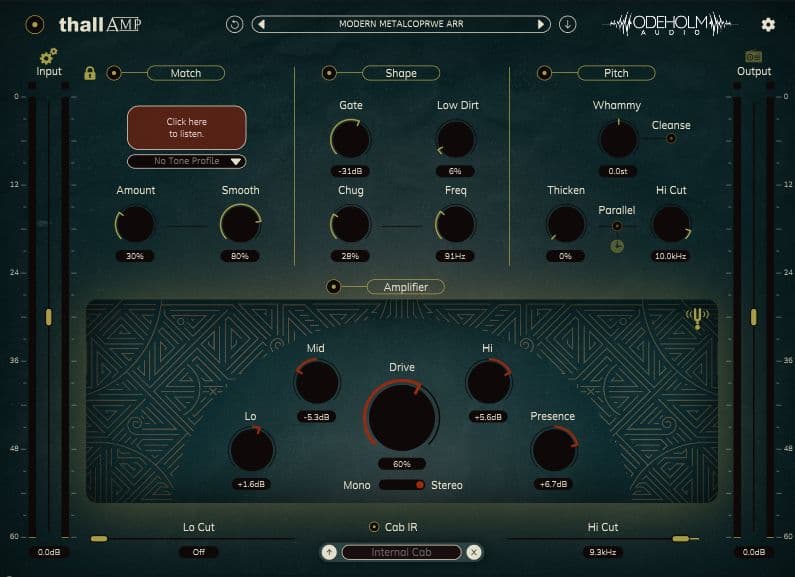Click the 'Click here to listen' button
This screenshot has height=577, width=795.
tap(187, 128)
